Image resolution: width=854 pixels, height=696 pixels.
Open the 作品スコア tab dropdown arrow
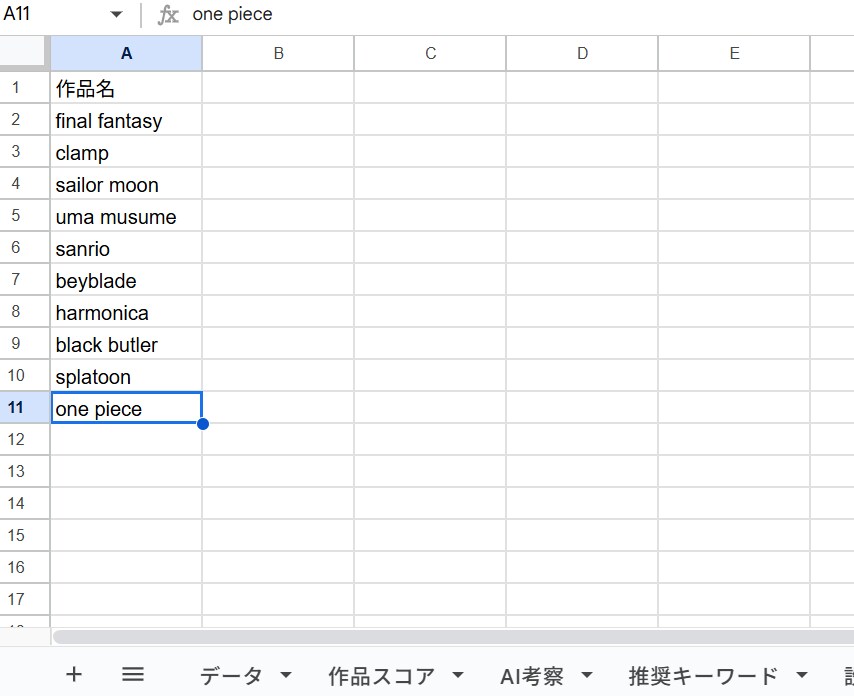[x=458, y=676]
